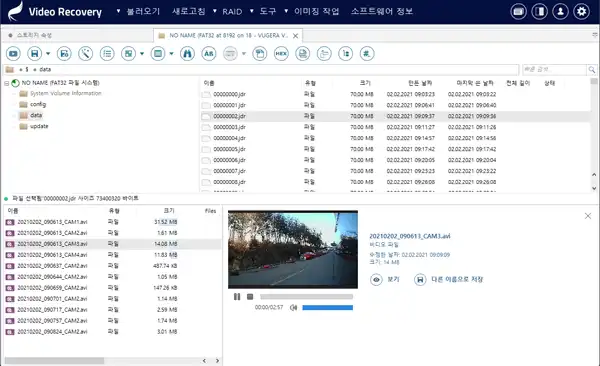600x366 pixels.
Task: Open the RAID menu
Action: click(232, 11)
